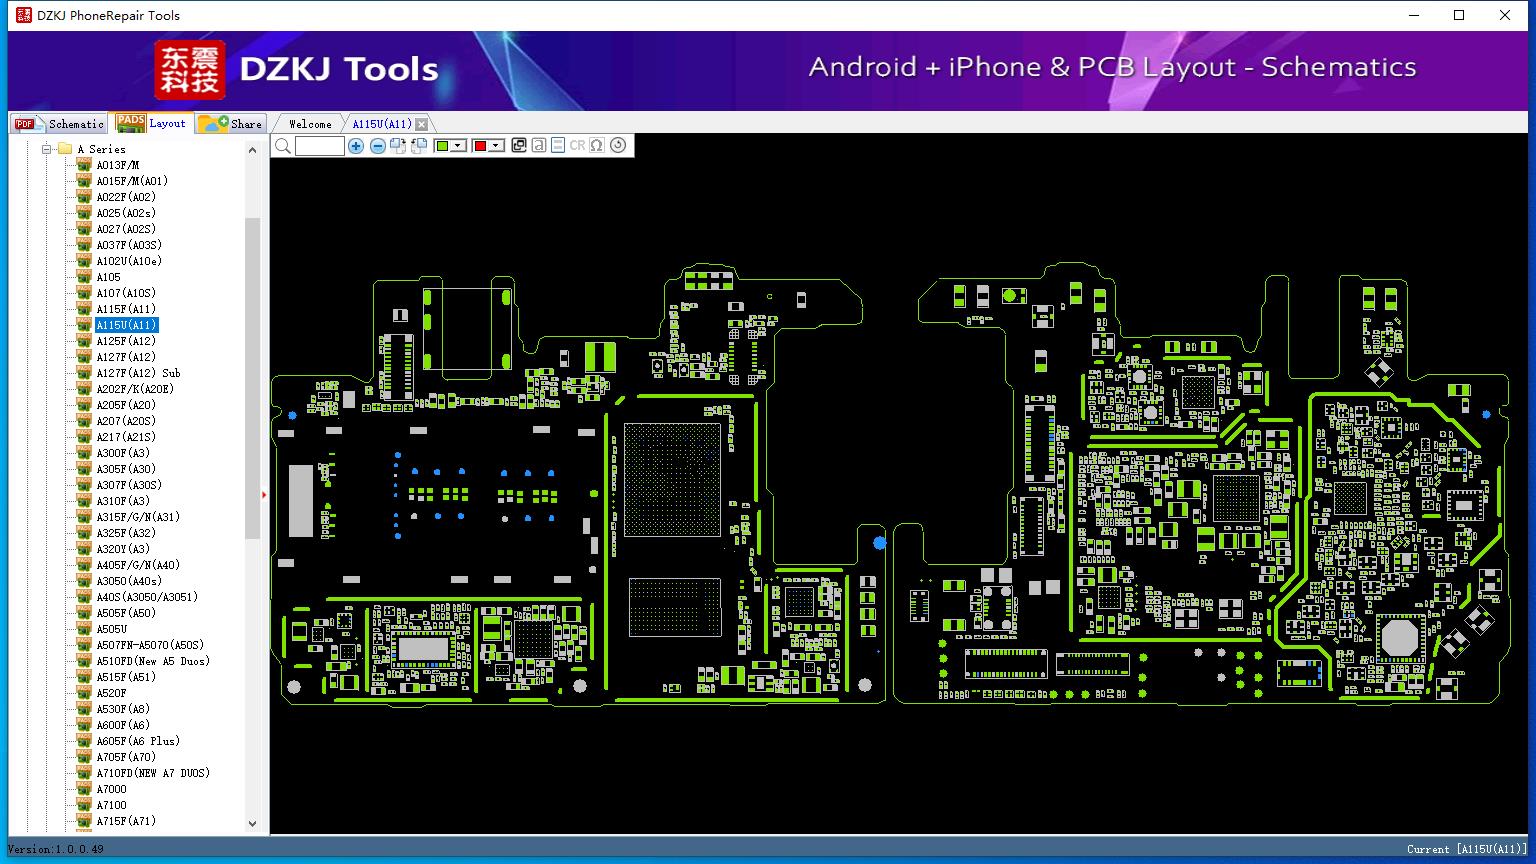Screen dimensions: 1536x864
Task: Close the A115U(A11) document tab
Action: click(x=422, y=124)
